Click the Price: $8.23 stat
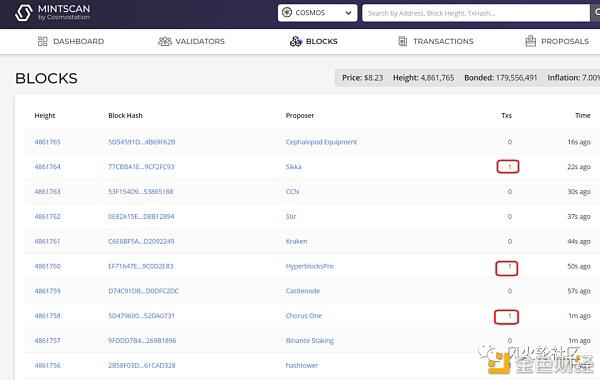 [x=362, y=78]
